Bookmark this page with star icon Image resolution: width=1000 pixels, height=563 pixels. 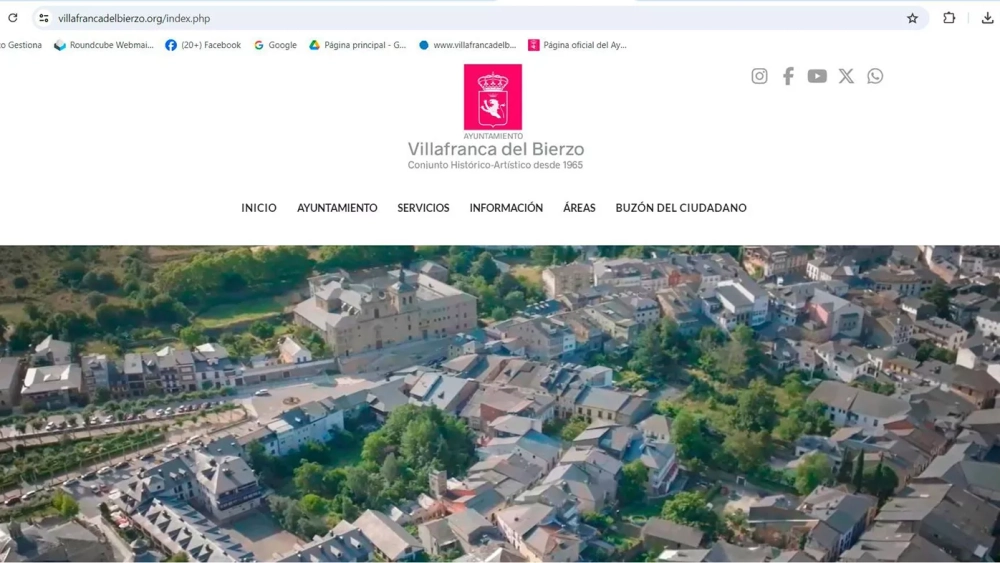pos(912,18)
